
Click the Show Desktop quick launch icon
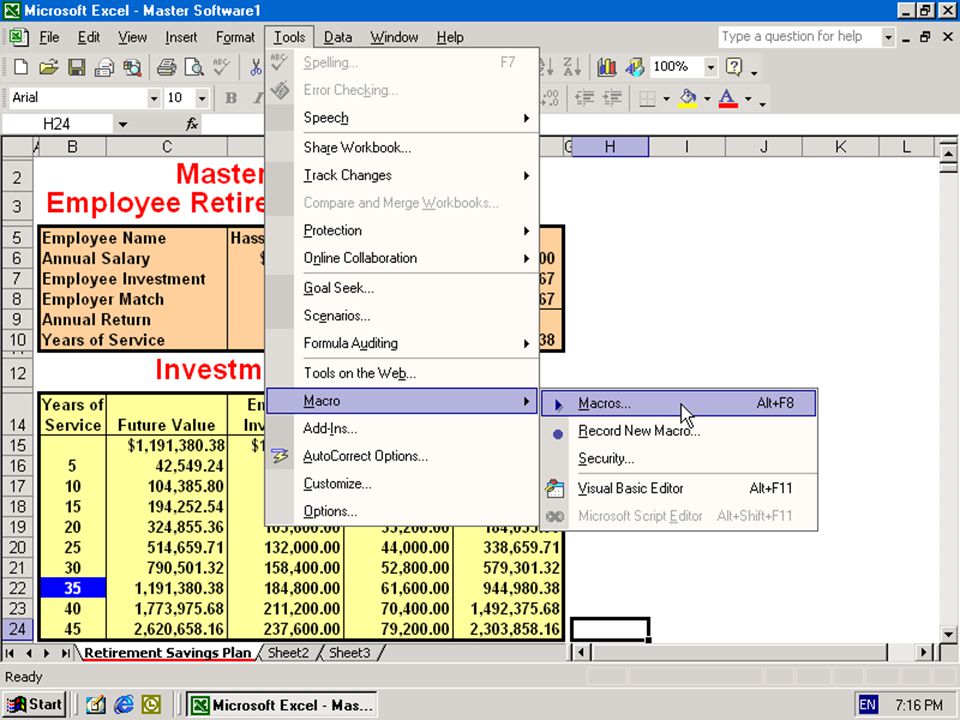click(96, 705)
